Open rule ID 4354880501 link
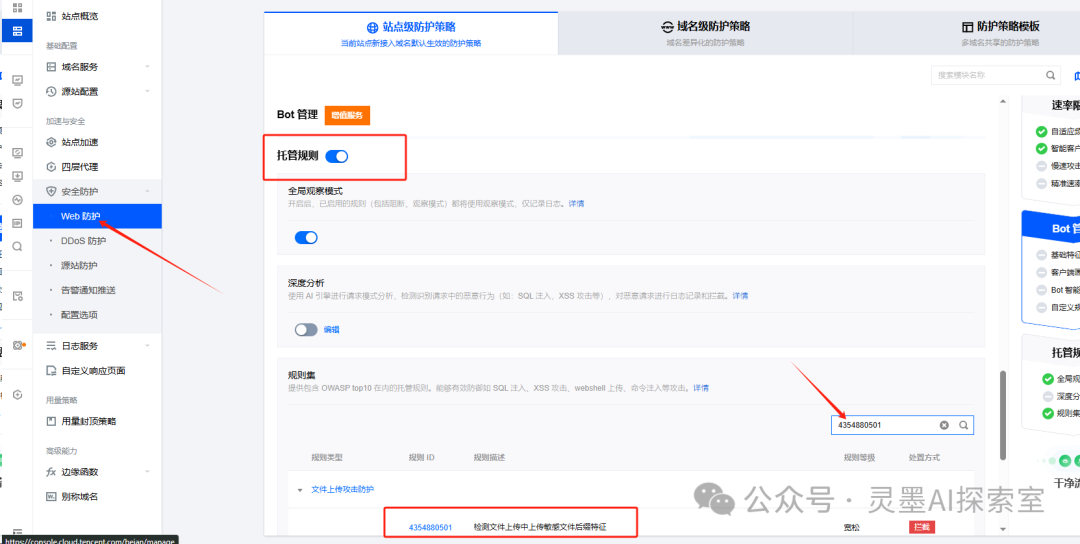 click(430, 527)
